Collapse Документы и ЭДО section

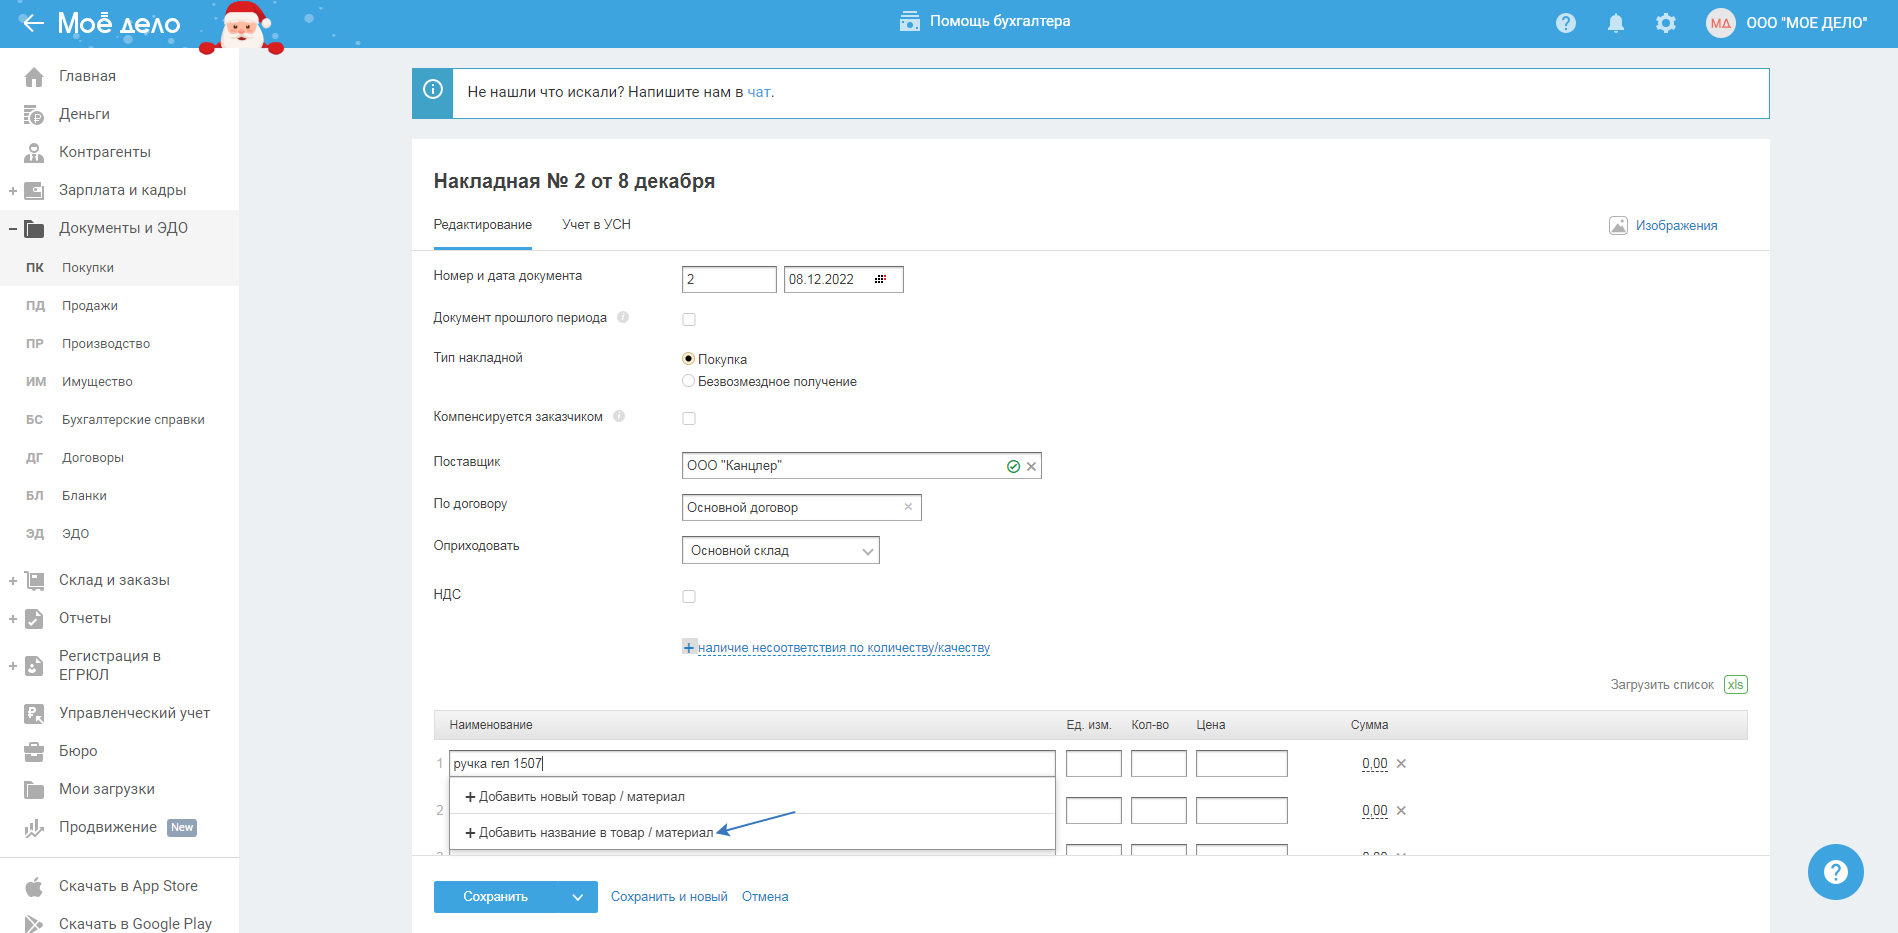click(x=13, y=229)
